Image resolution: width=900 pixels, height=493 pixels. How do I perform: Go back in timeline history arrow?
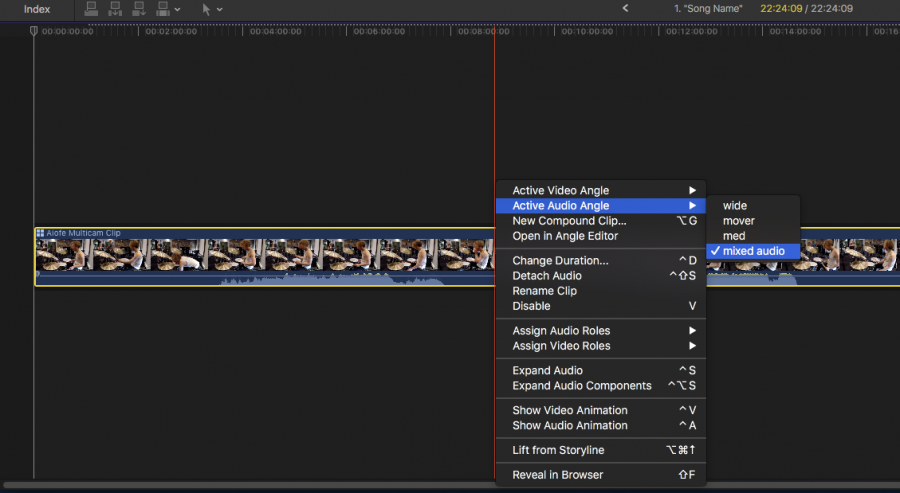(625, 8)
